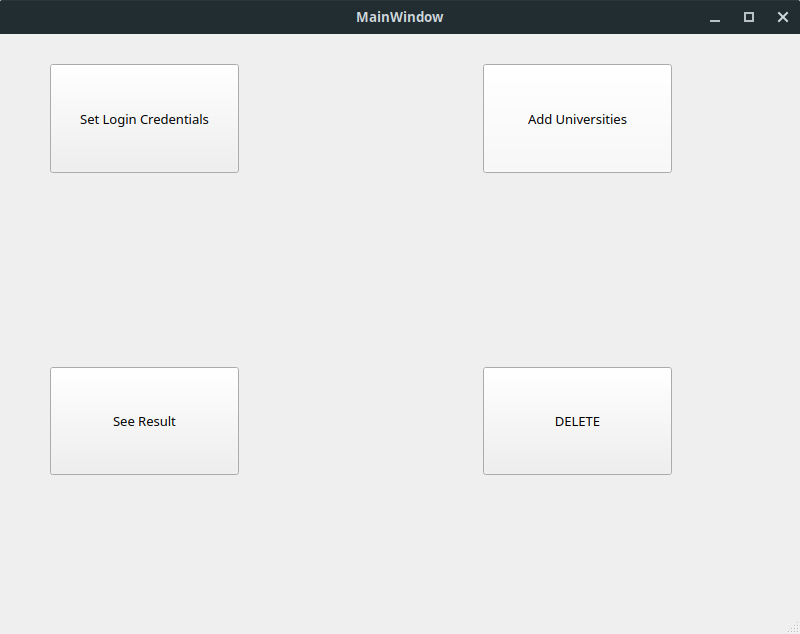The height and width of the screenshot is (634, 800).
Task: Click the DELETE button
Action: point(577,421)
